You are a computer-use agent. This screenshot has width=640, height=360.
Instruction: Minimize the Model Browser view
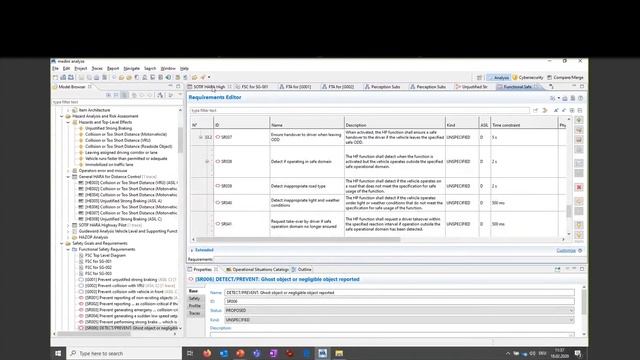click(x=170, y=86)
